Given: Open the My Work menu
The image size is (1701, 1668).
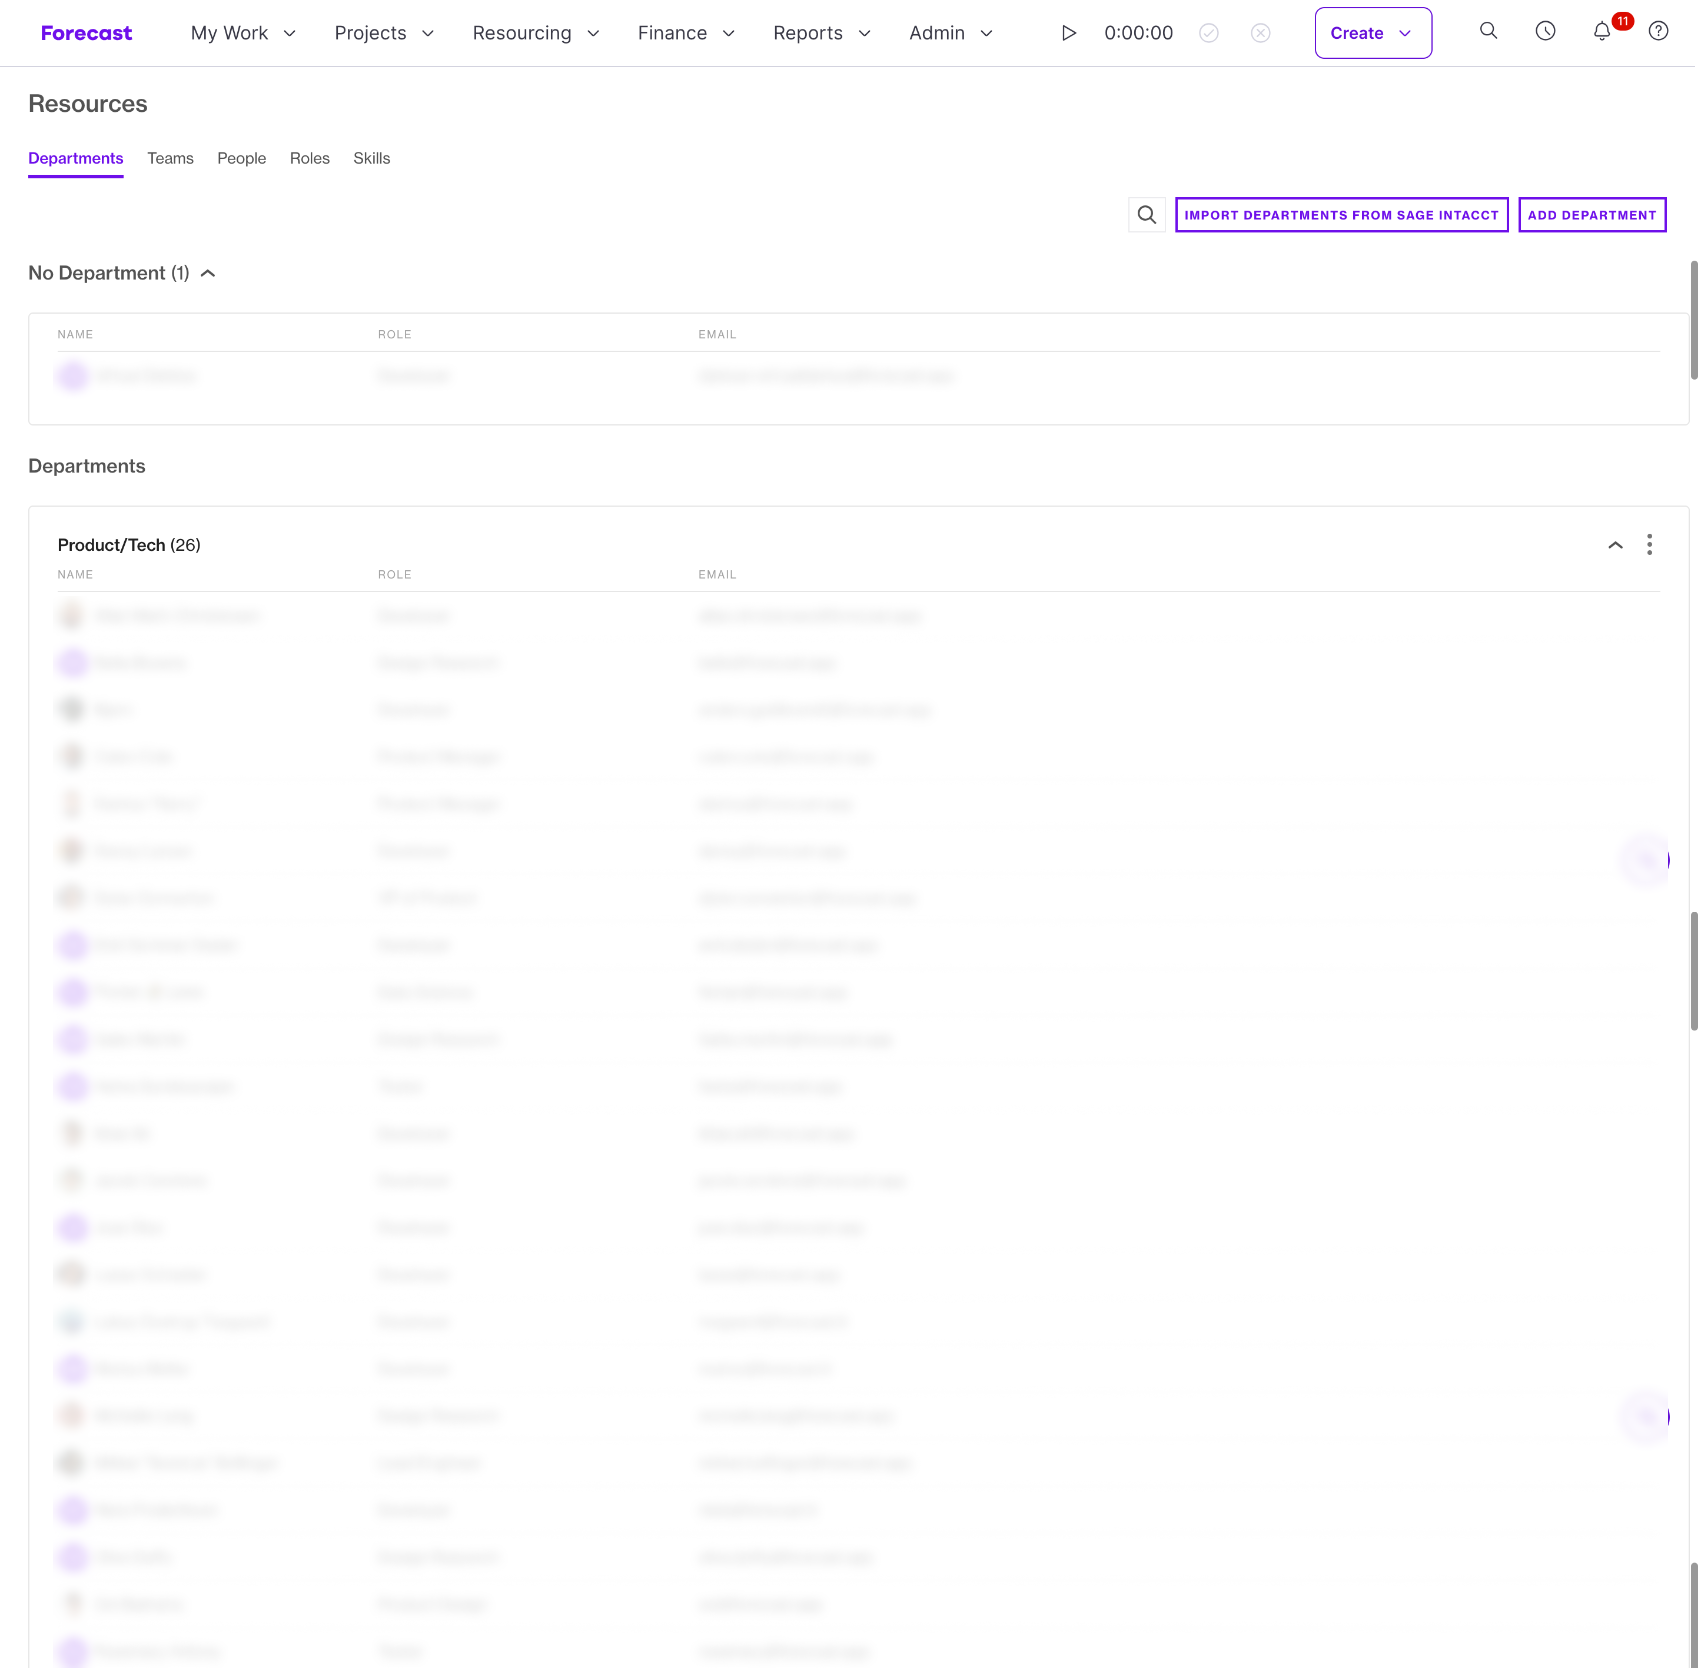Looking at the screenshot, I should click(243, 33).
